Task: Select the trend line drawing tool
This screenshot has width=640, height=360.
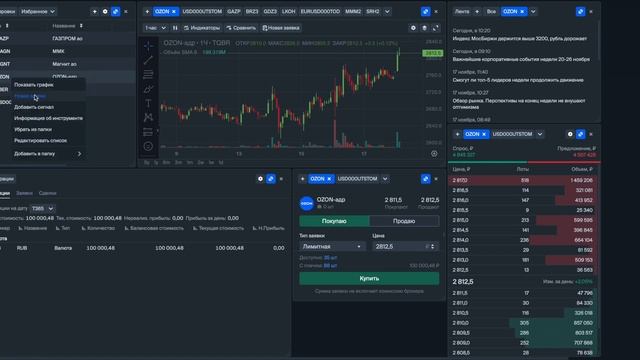Action: tap(148, 60)
